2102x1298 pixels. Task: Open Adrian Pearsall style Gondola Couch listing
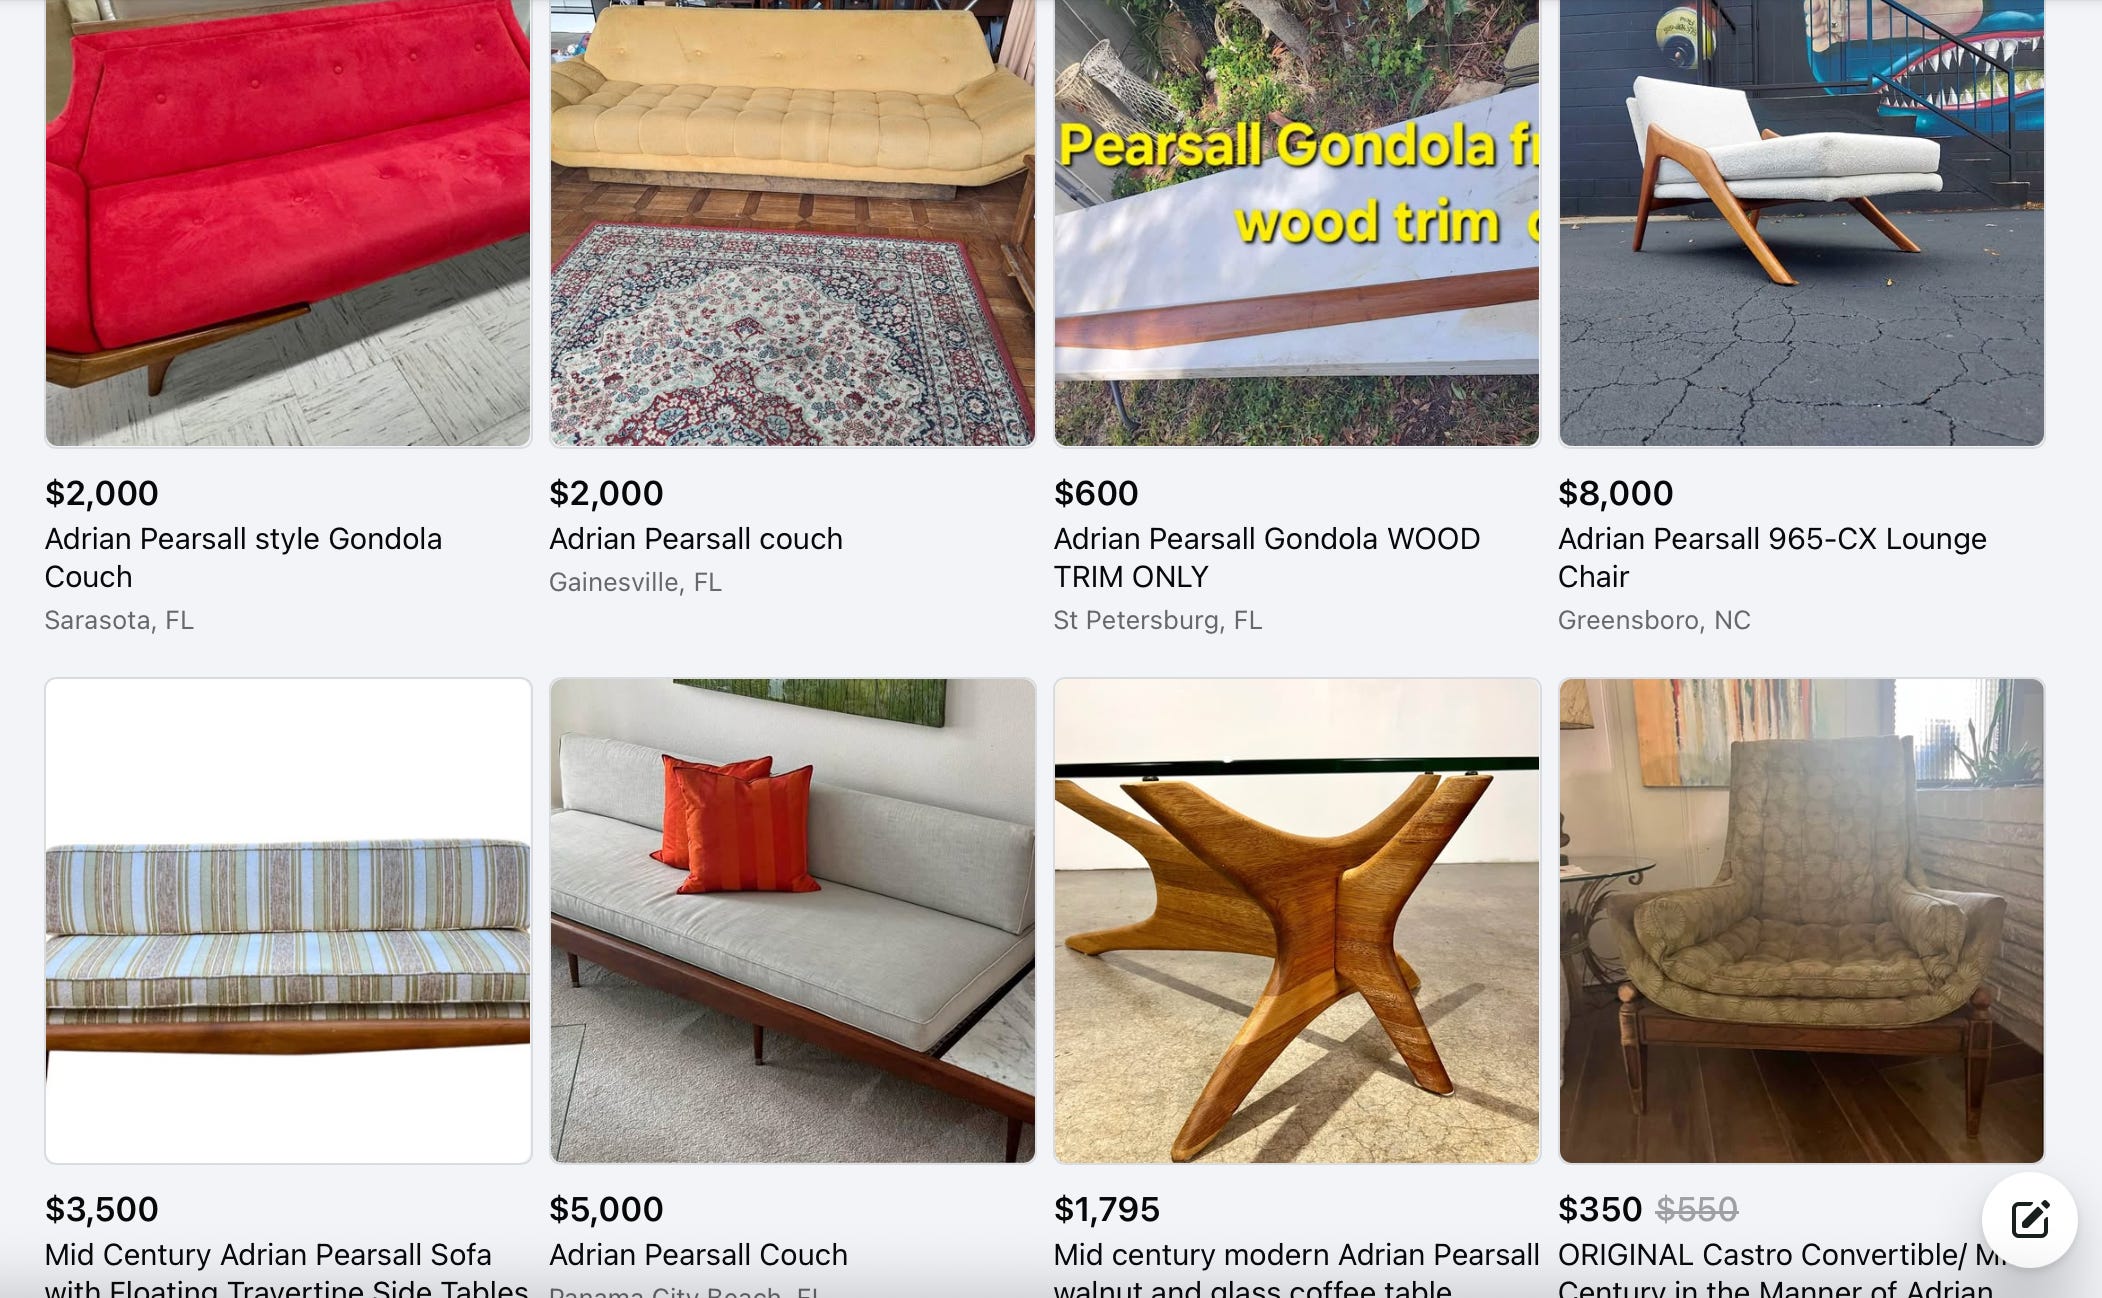(x=243, y=557)
